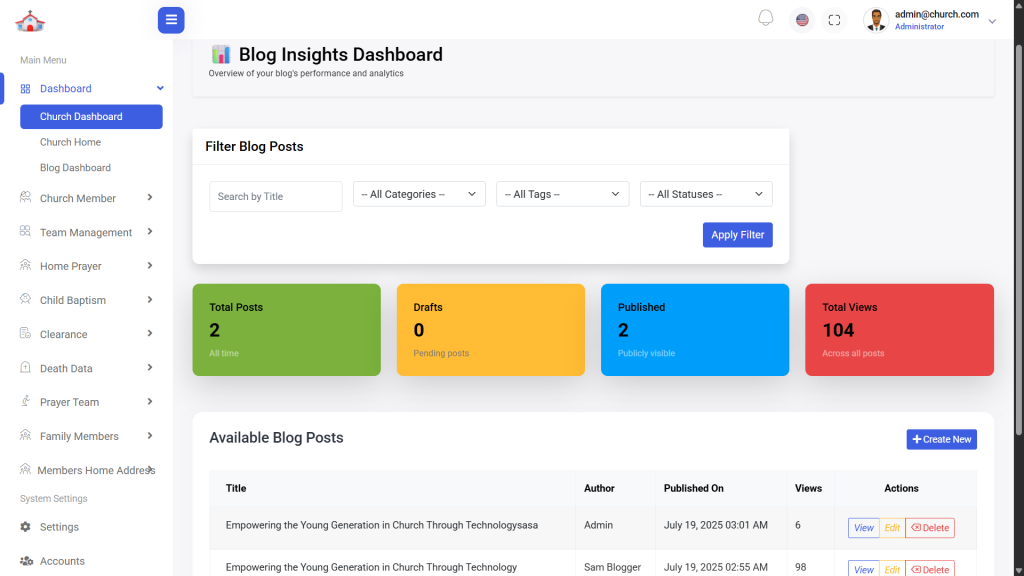Open the All Categories dropdown

point(419,194)
